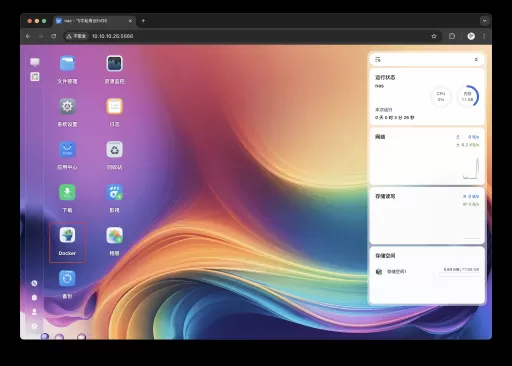Click the network traffic spike graph
This screenshot has width=512, height=366.
coord(471,169)
